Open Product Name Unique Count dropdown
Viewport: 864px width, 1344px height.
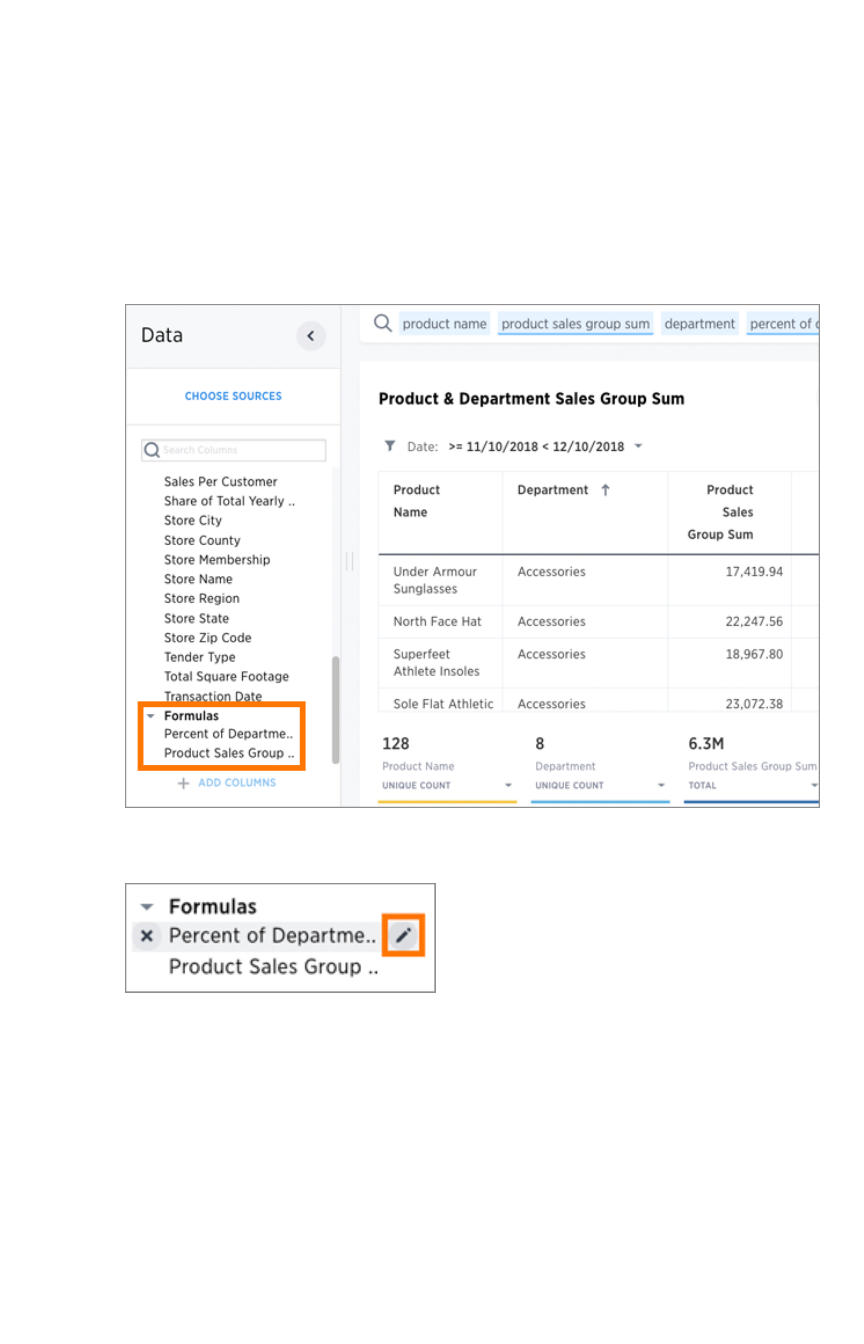pos(507,786)
